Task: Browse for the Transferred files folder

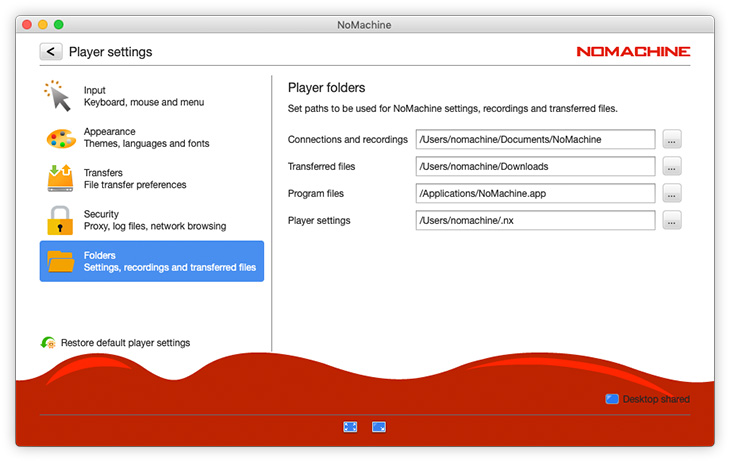Action: 672,166
